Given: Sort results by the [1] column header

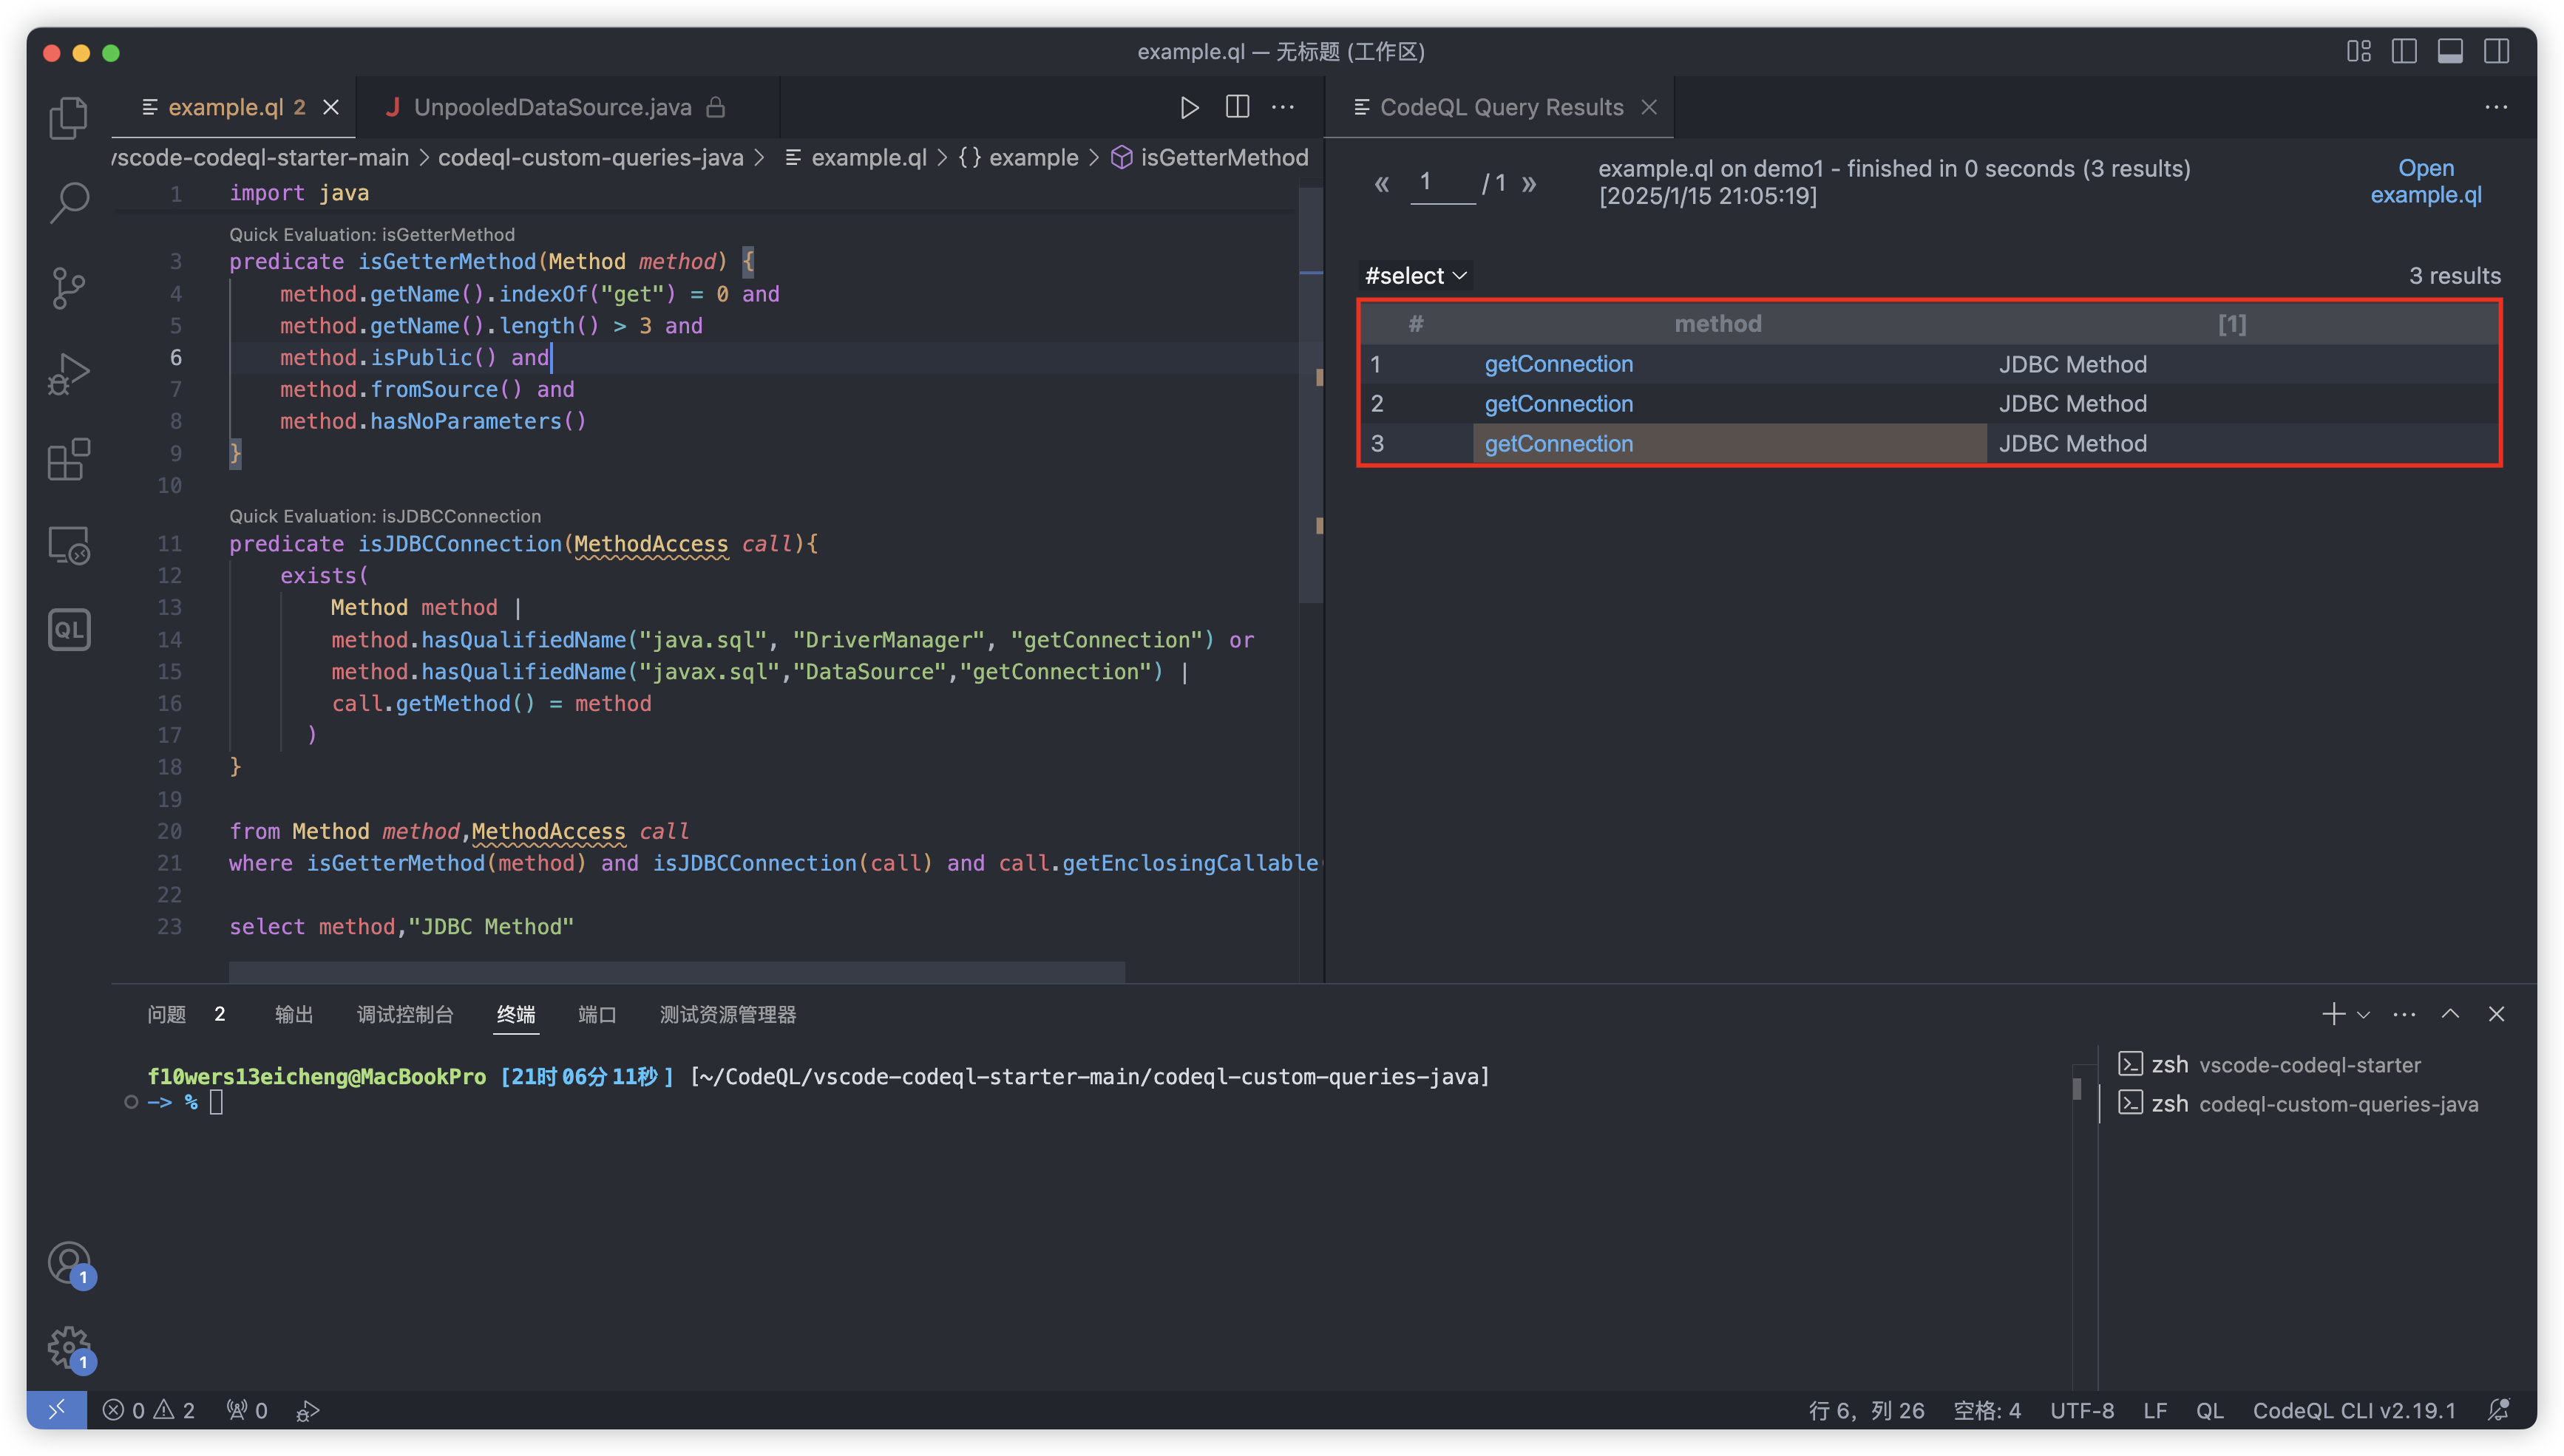Looking at the screenshot, I should click(2231, 324).
